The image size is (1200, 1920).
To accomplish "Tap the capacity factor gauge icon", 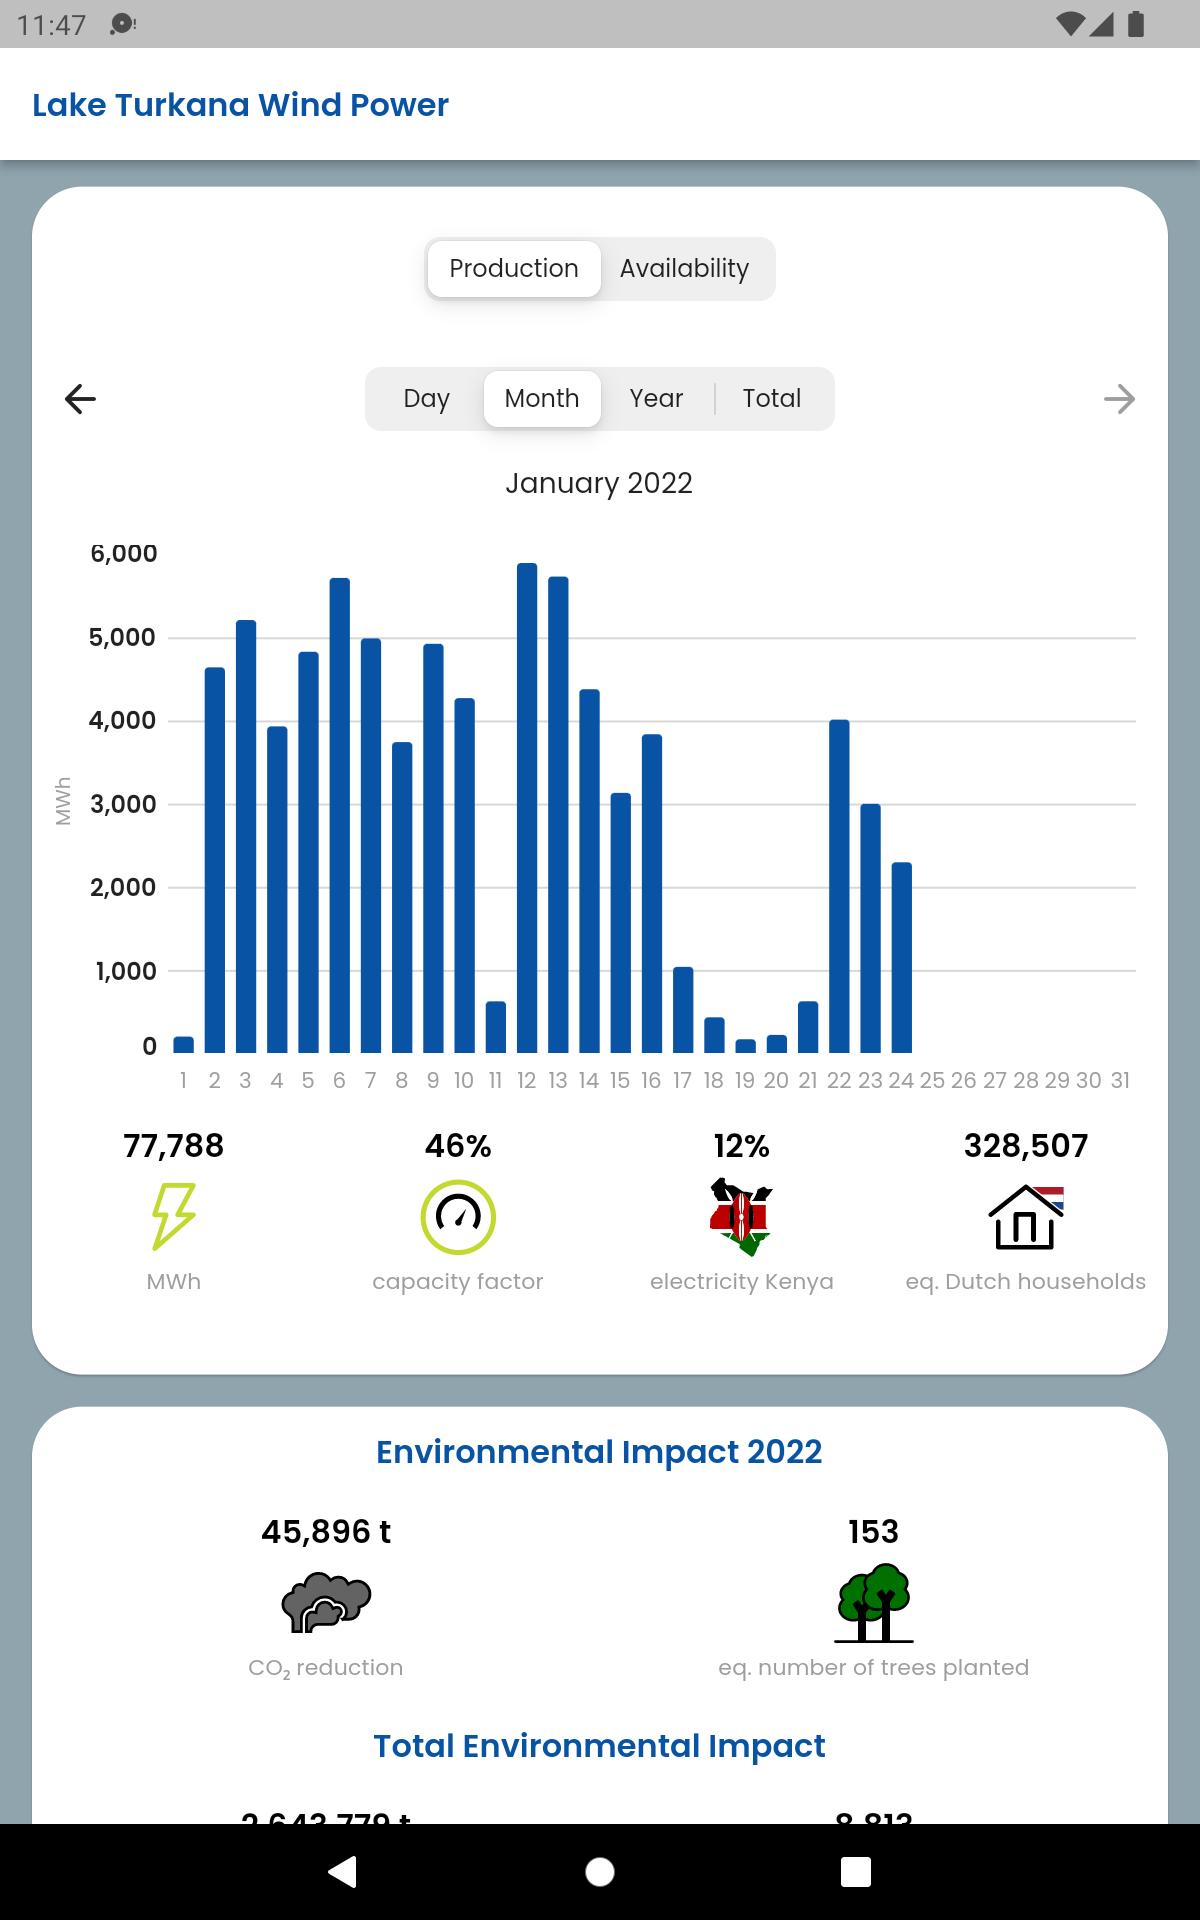I will coord(458,1217).
